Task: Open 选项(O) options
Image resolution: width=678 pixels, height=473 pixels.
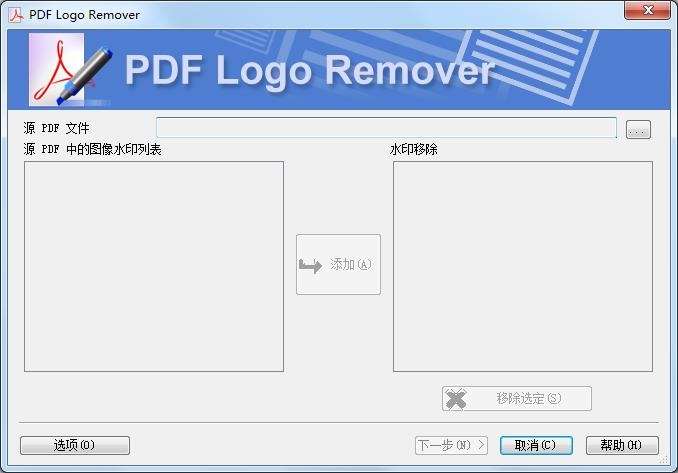Action: (x=75, y=445)
